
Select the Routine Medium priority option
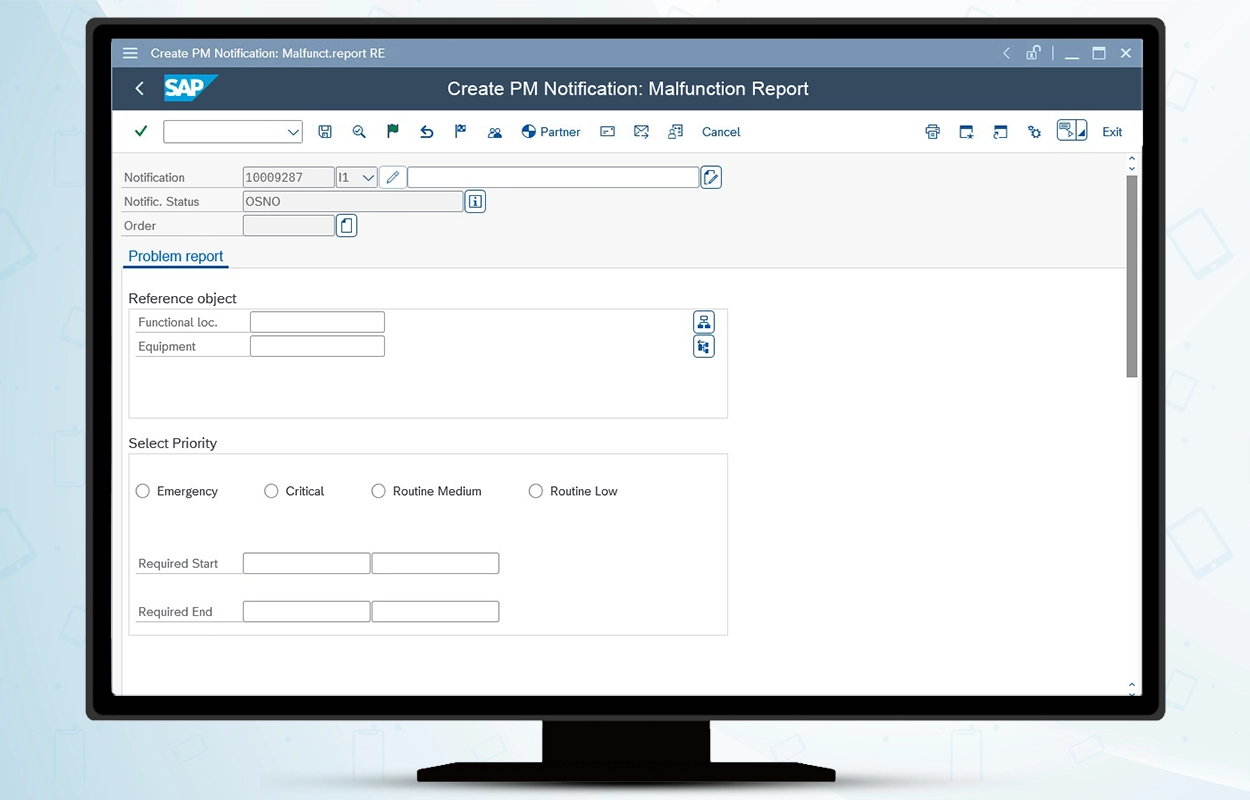[378, 491]
